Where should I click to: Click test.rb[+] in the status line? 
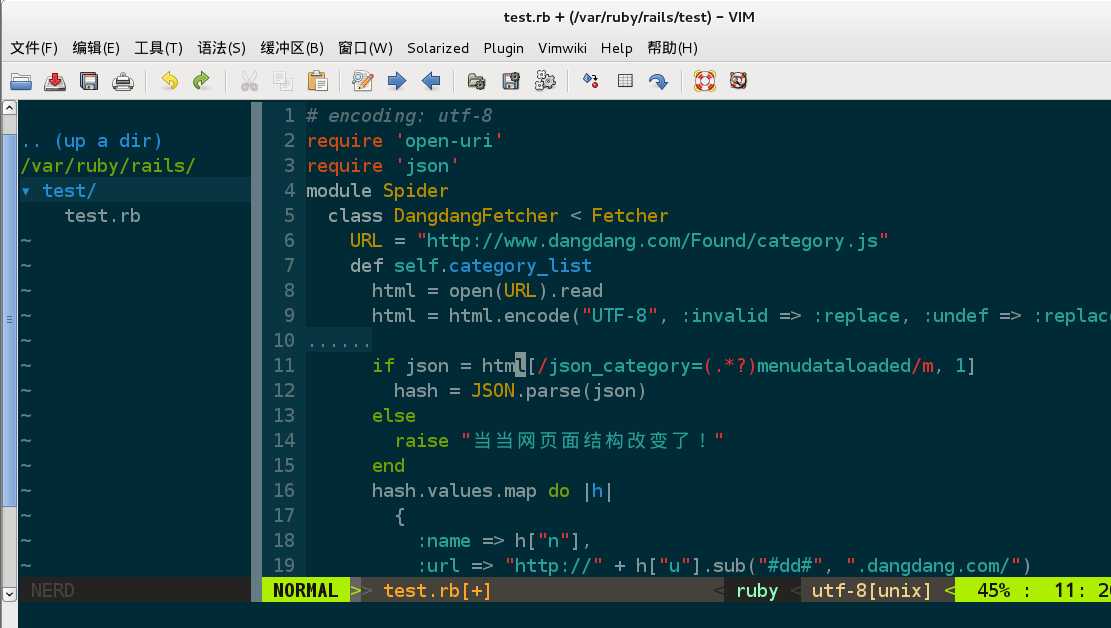coord(437,590)
